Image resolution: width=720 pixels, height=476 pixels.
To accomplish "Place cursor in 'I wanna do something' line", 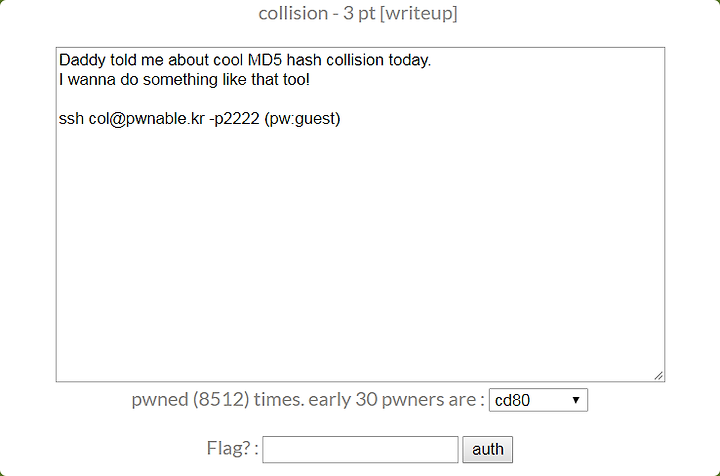I will click(x=184, y=80).
